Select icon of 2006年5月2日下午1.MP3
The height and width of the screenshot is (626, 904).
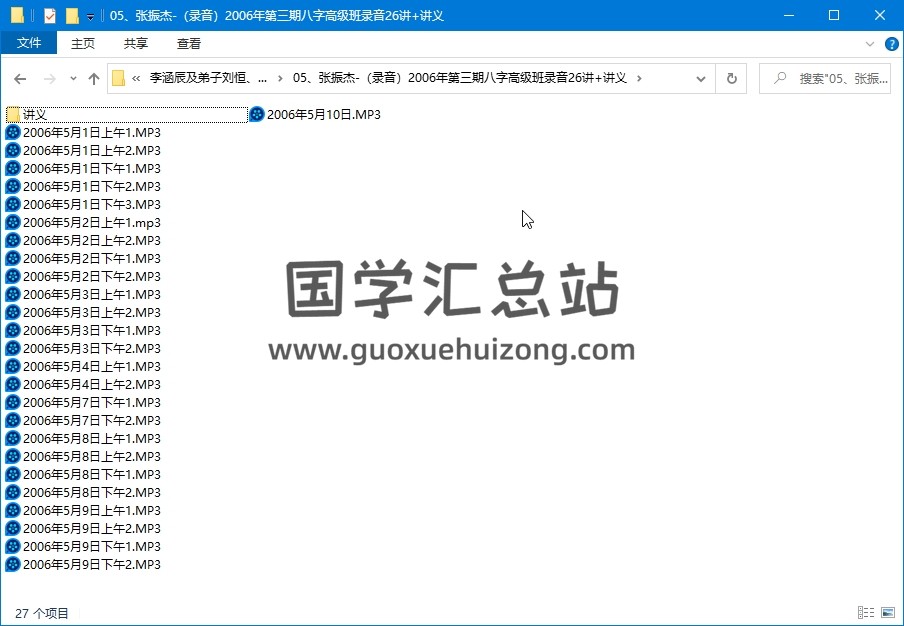click(x=13, y=258)
